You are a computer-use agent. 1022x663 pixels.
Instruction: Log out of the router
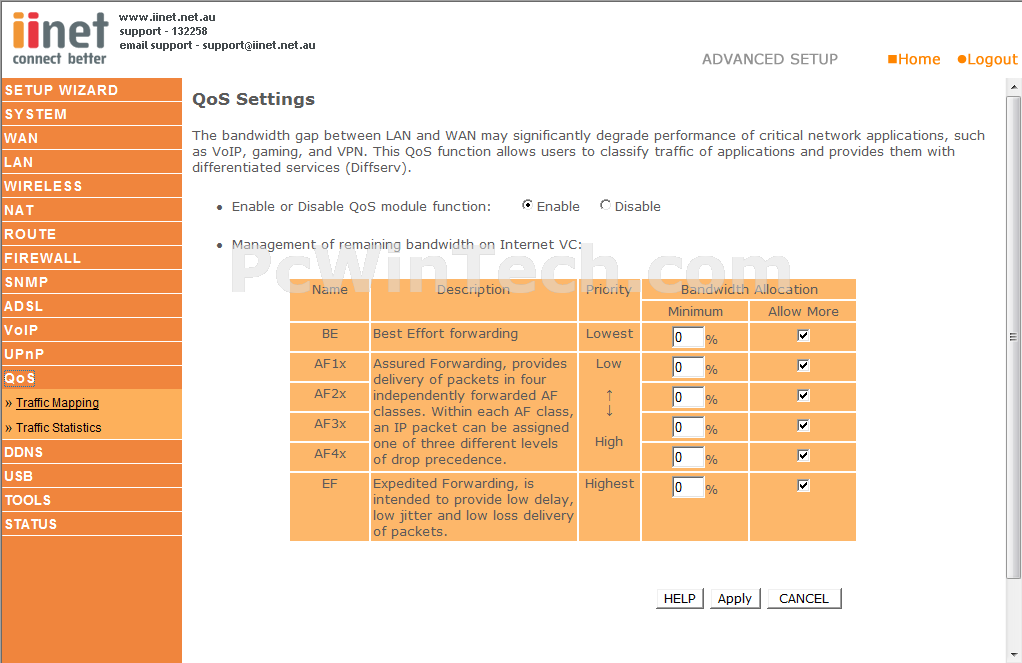(987, 59)
